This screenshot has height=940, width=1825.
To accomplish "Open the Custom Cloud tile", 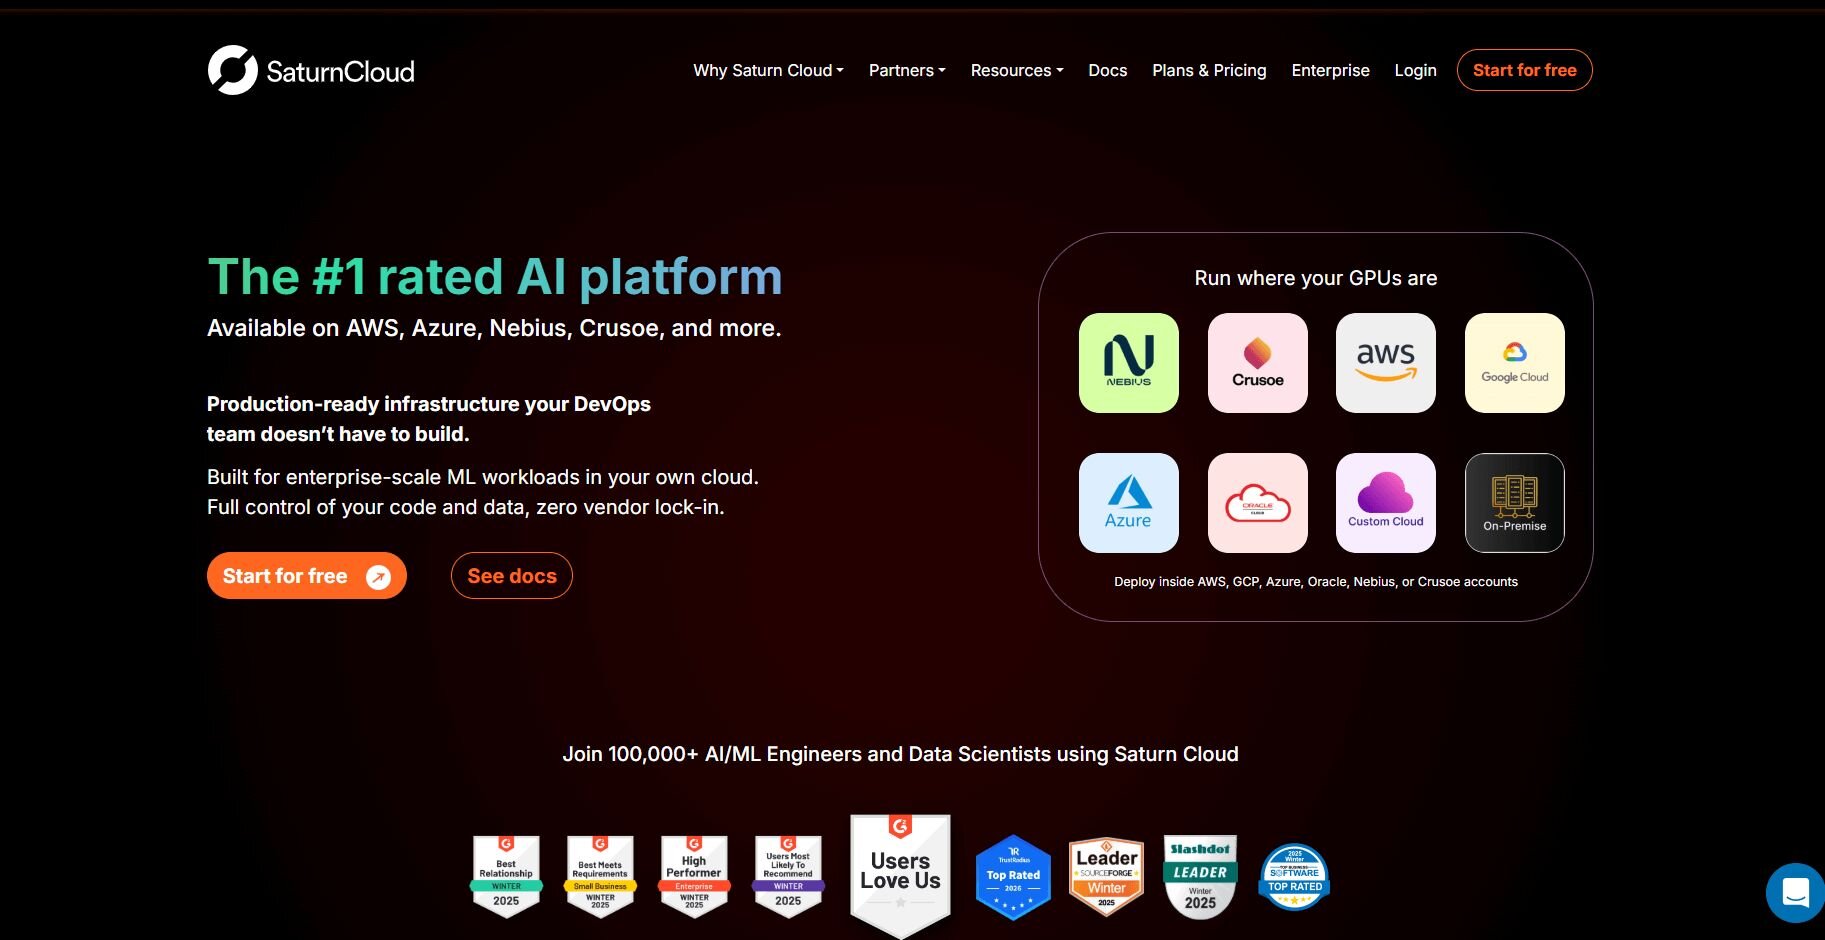I will pyautogui.click(x=1385, y=503).
